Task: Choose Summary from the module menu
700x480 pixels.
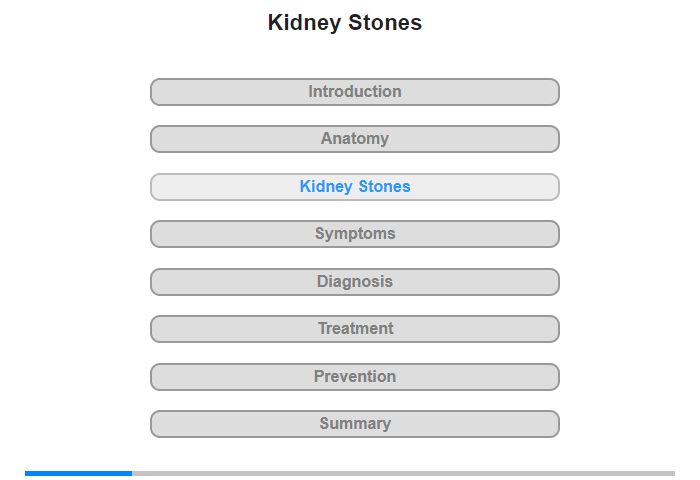Action: pyautogui.click(x=355, y=424)
